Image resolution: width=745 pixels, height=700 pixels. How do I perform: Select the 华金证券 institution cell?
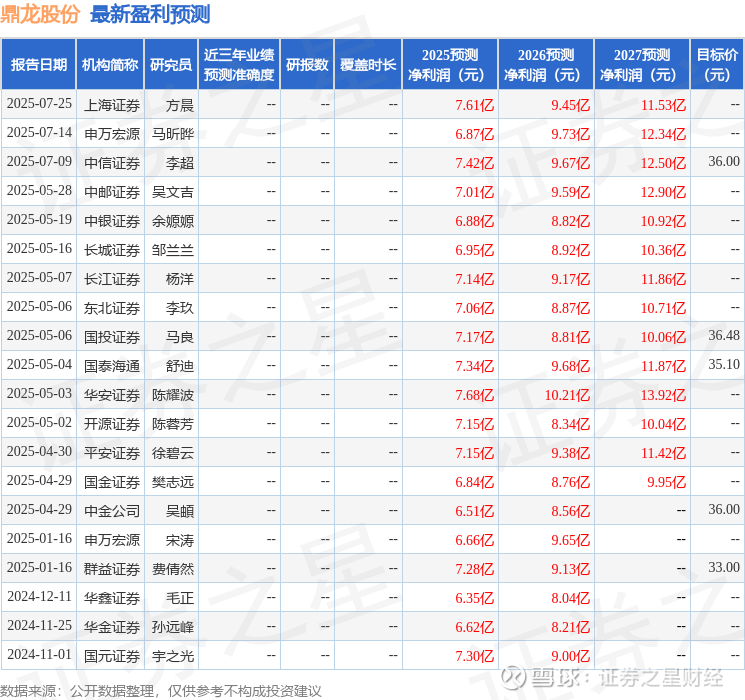pyautogui.click(x=112, y=627)
